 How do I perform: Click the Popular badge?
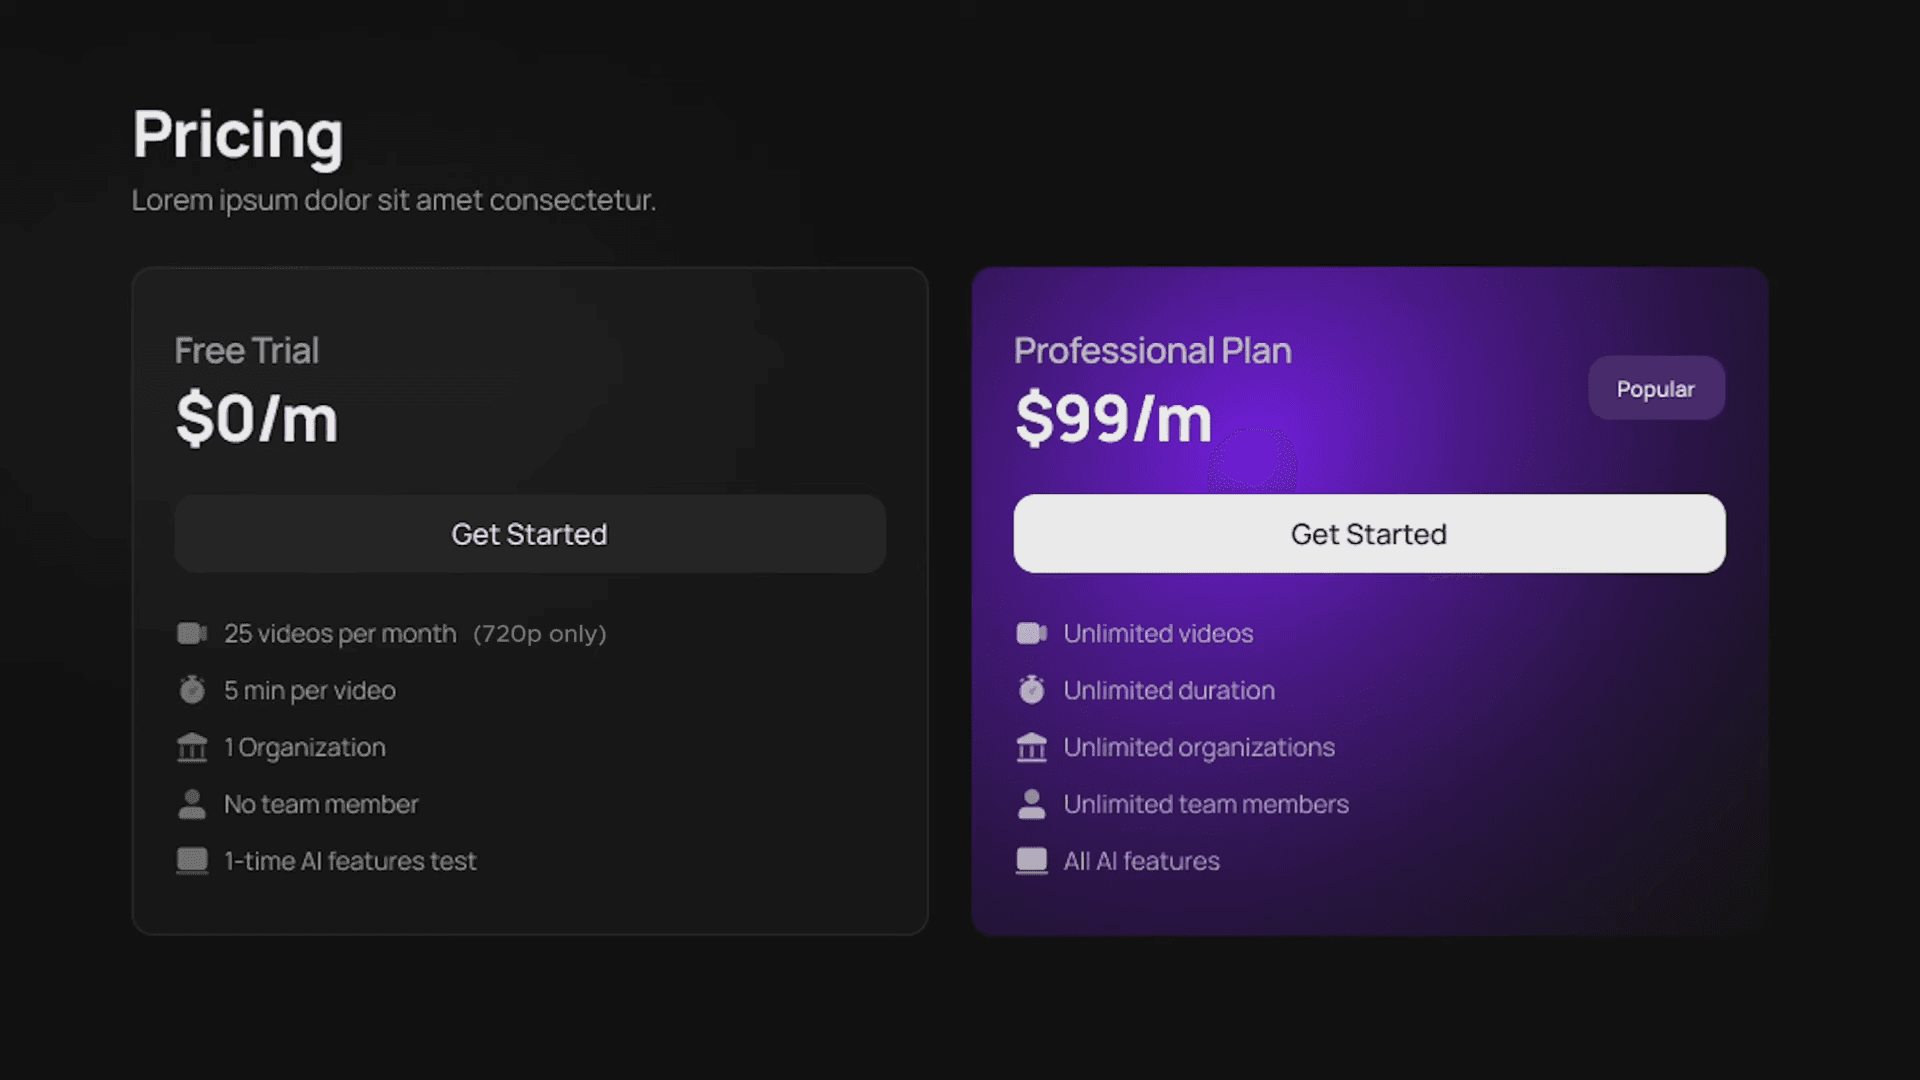[1655, 388]
